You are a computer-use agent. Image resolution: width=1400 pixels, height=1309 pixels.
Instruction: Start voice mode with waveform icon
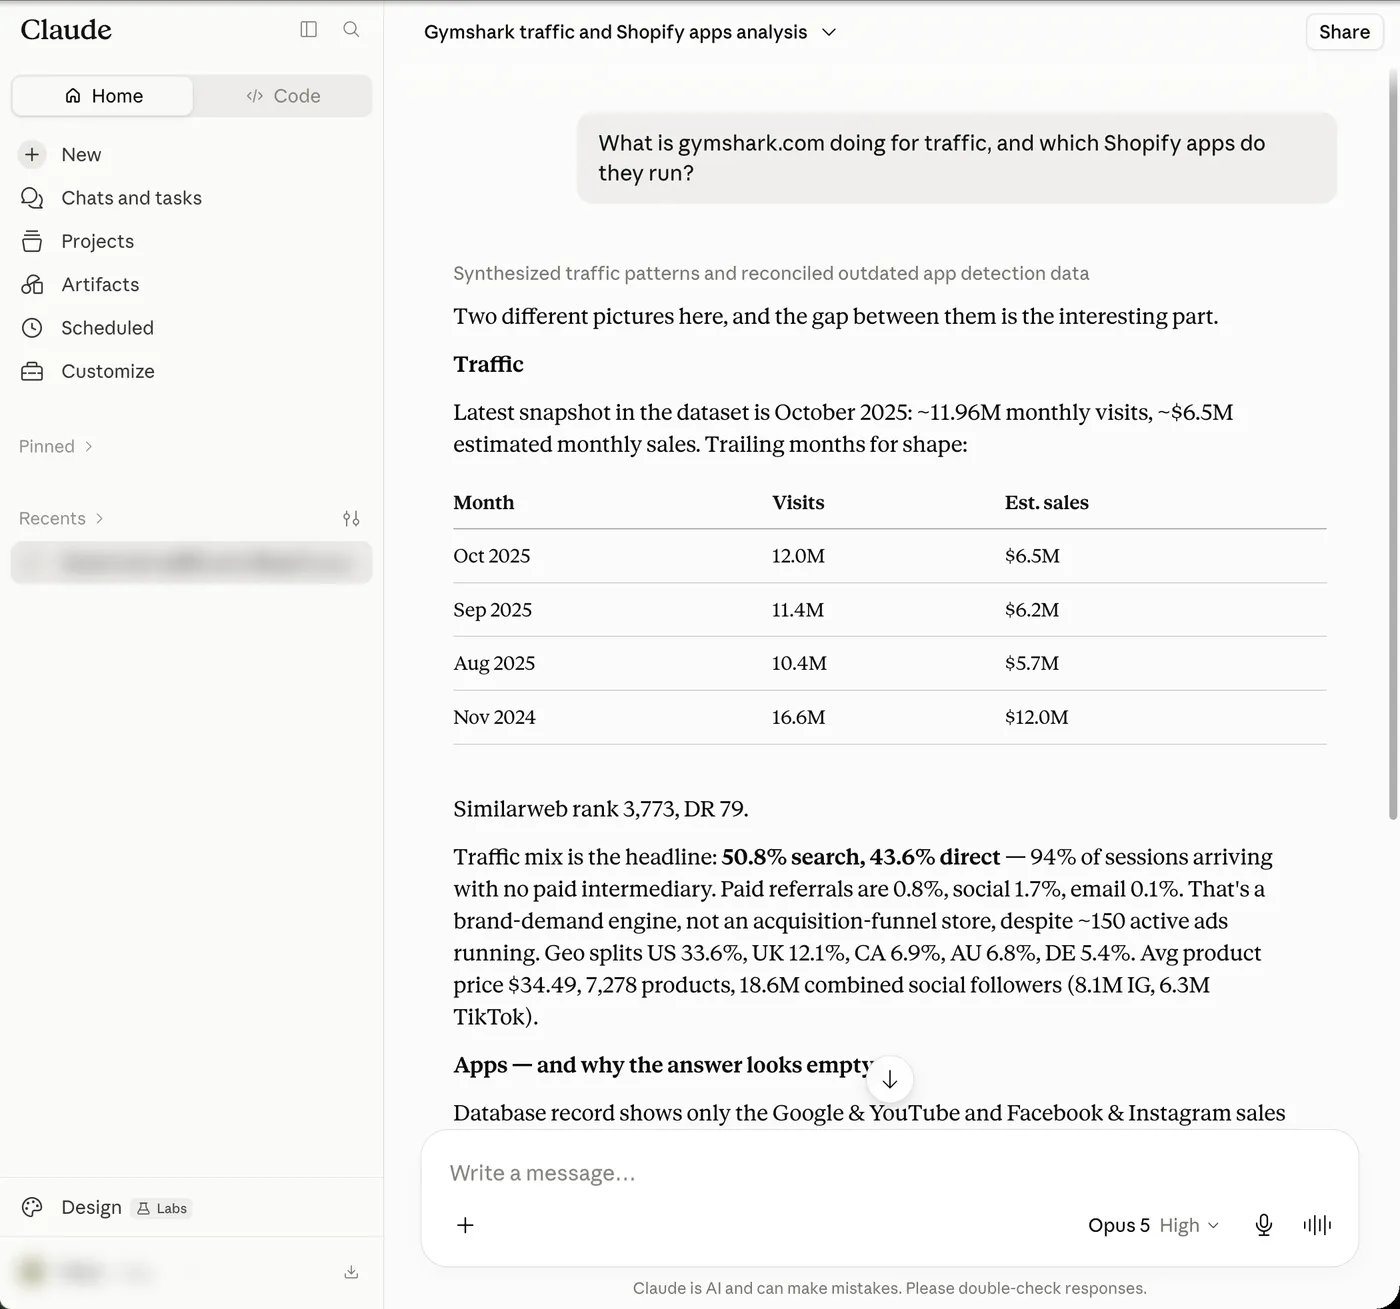pyautogui.click(x=1317, y=1225)
